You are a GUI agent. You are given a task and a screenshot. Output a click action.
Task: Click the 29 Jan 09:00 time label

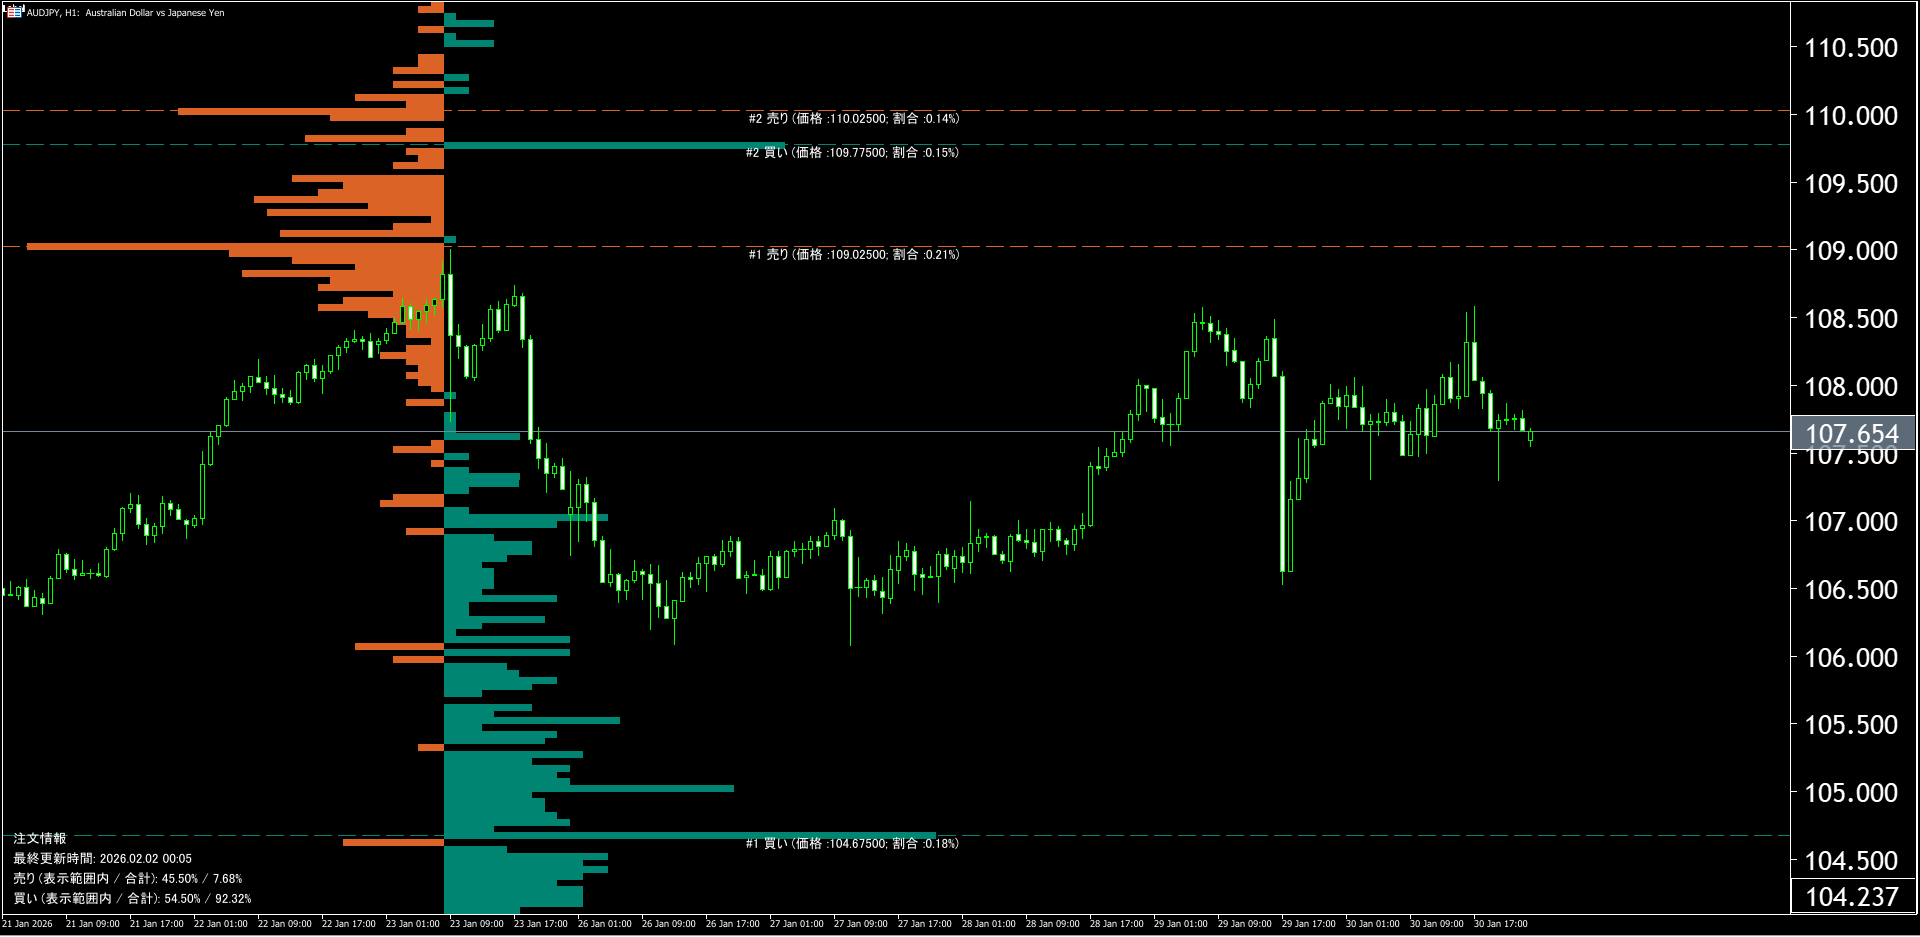1245,924
